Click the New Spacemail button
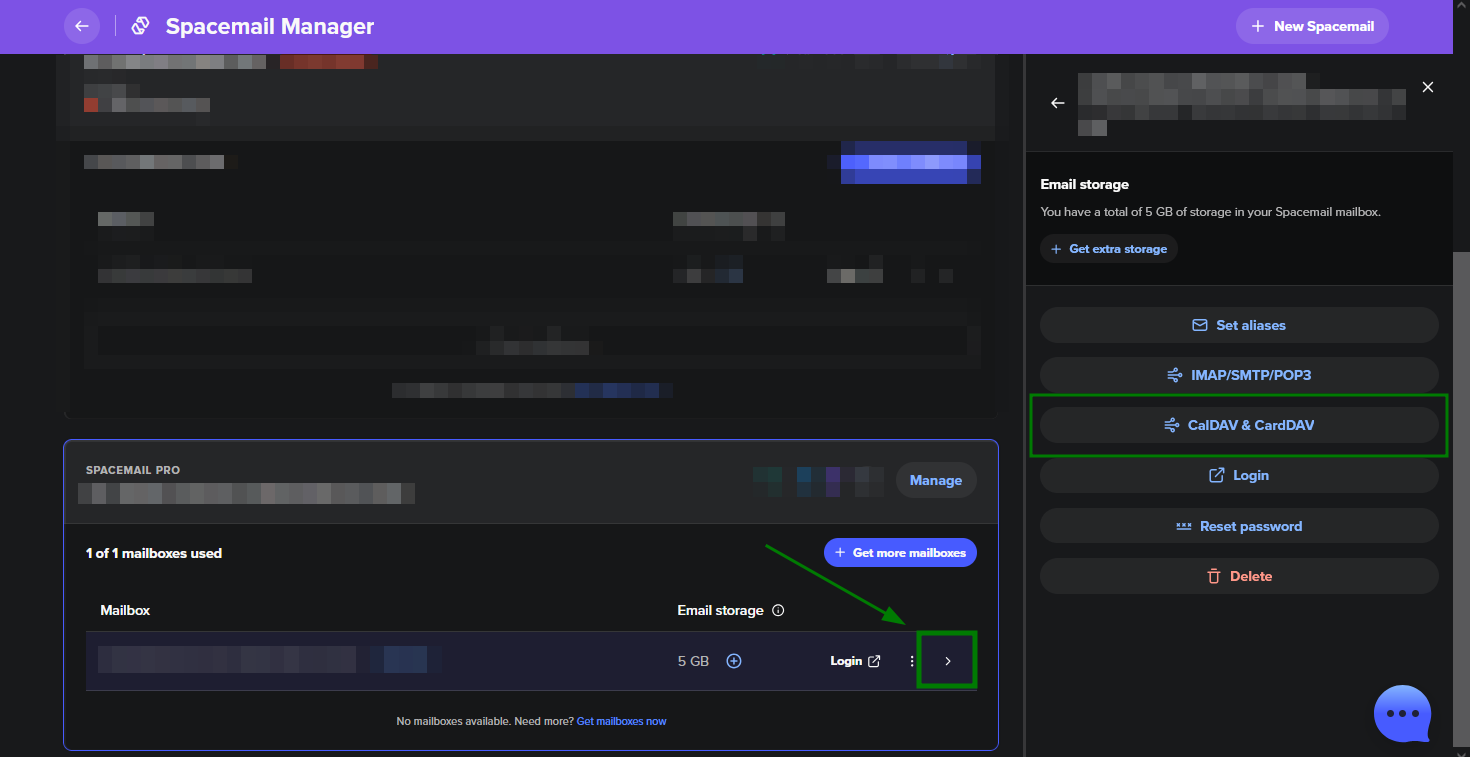This screenshot has width=1470, height=757. tap(1312, 26)
